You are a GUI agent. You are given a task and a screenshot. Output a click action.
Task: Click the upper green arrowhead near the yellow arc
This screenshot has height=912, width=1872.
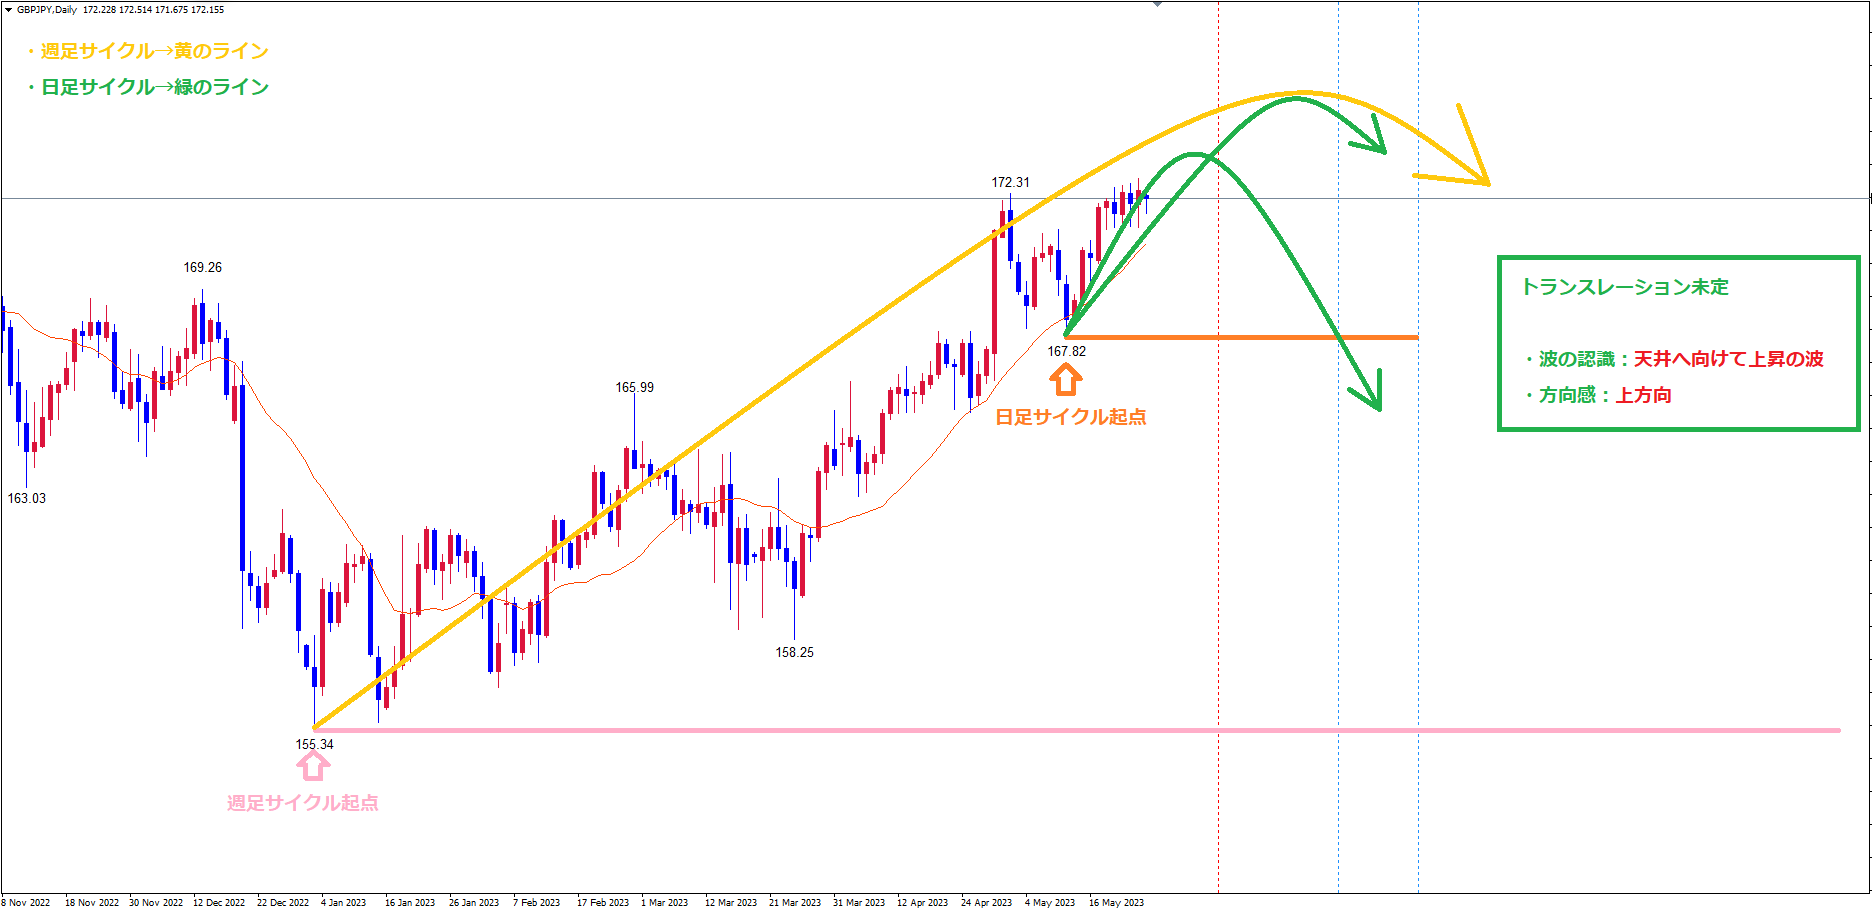[1376, 142]
